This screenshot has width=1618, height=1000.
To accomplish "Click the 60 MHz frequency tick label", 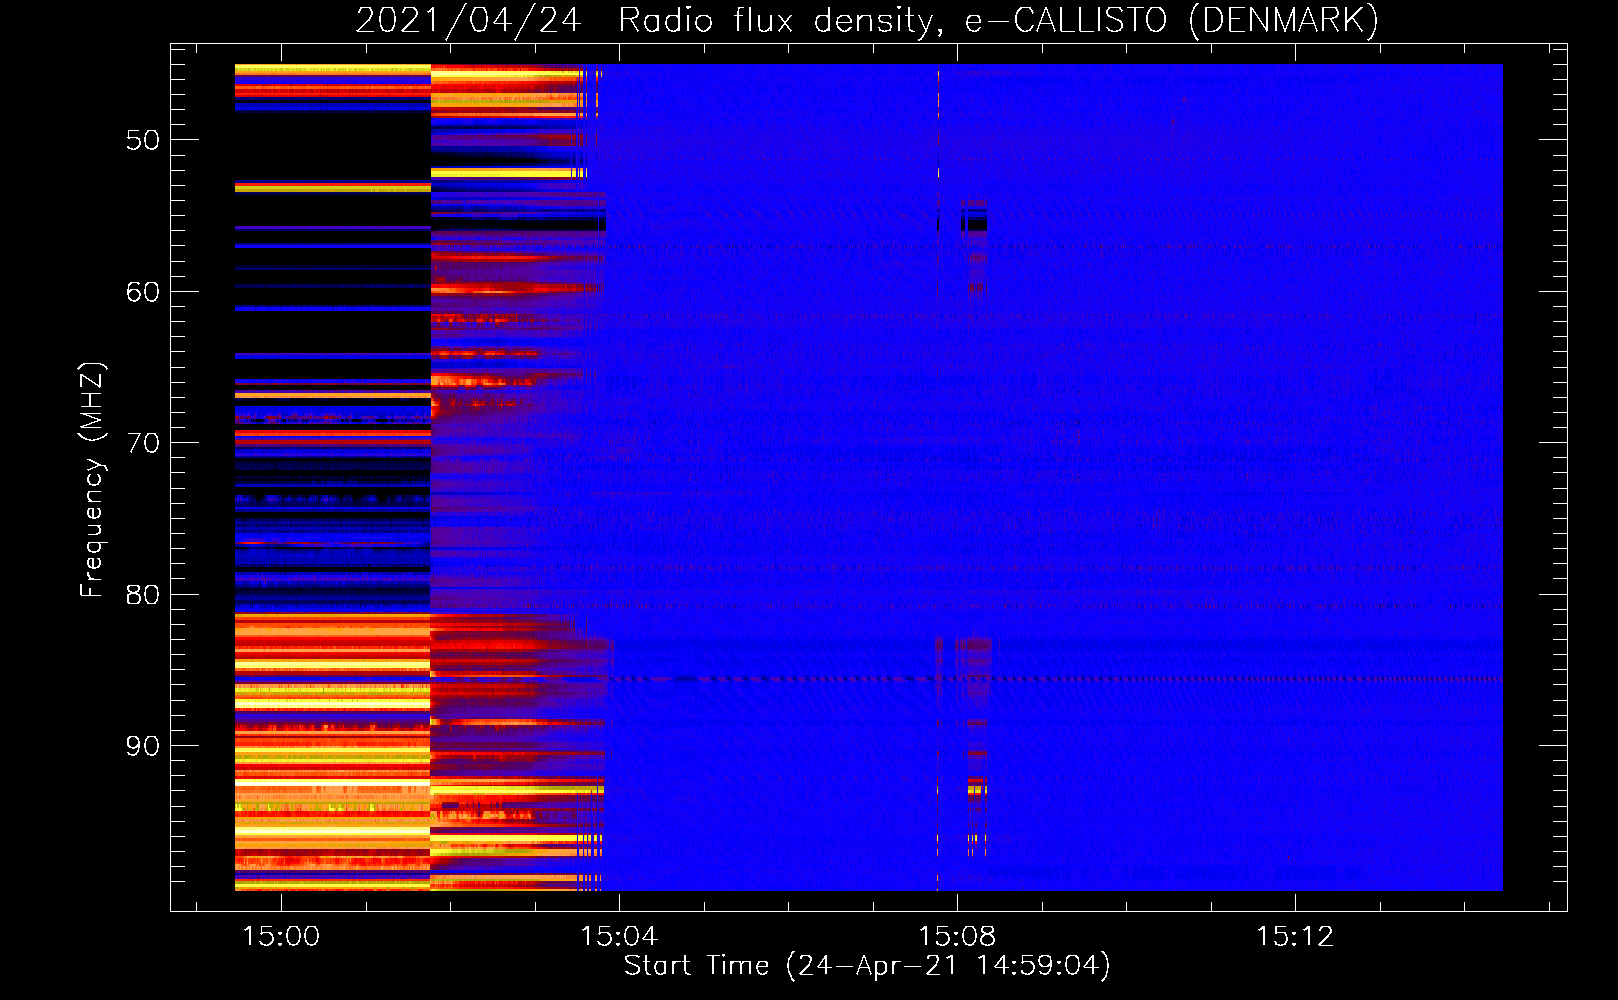I will [143, 292].
